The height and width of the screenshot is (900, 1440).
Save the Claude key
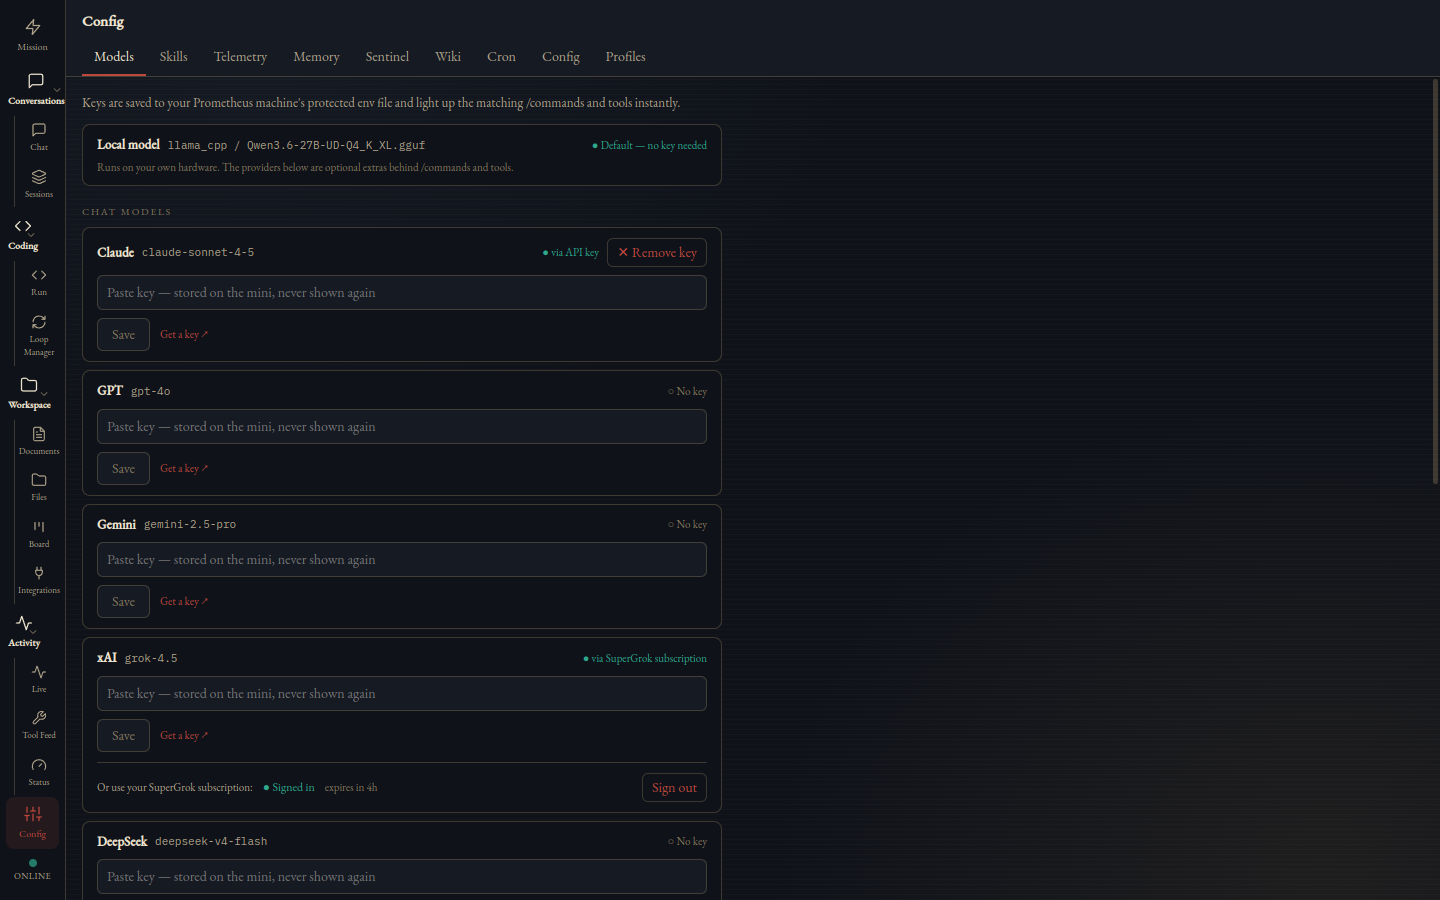[123, 335]
